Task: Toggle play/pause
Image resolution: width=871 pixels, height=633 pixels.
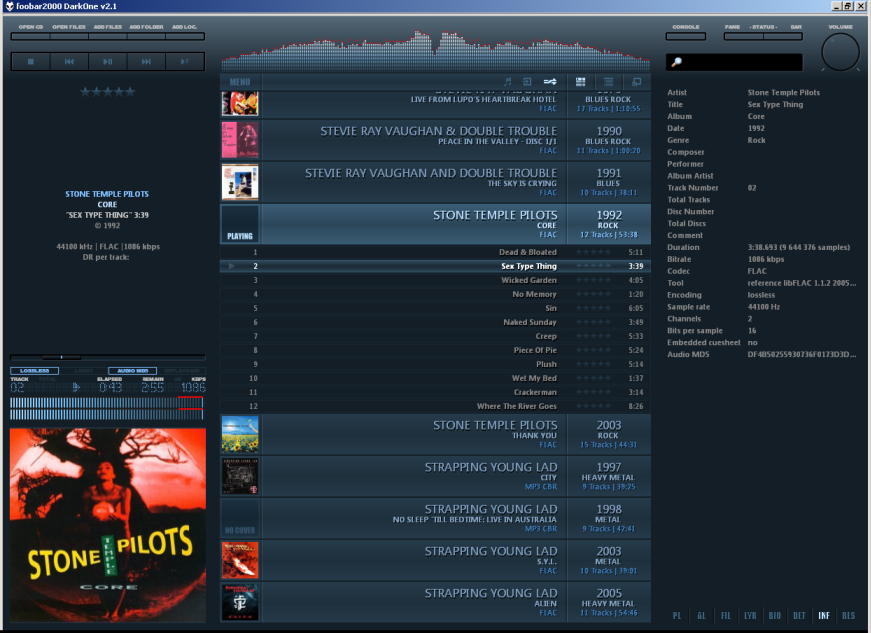Action: [x=108, y=62]
